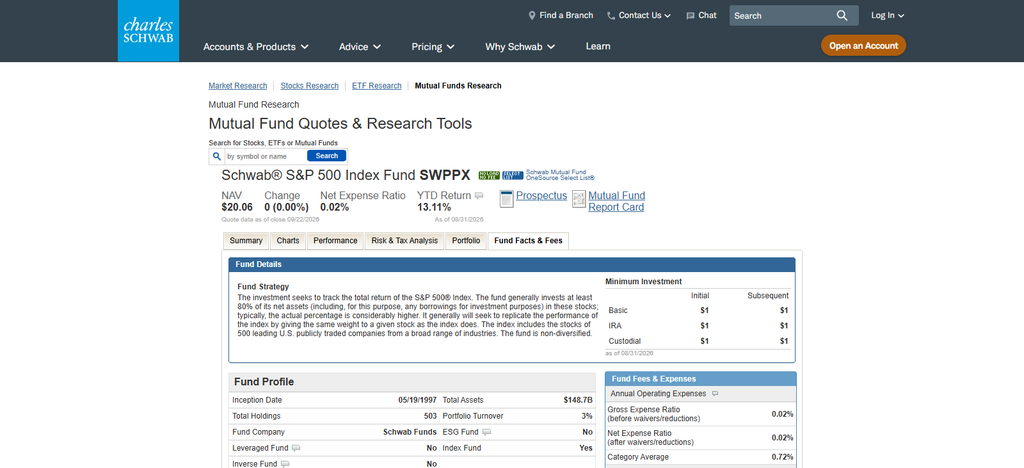Click the Total Holdings value 503
Image resolution: width=1024 pixels, height=468 pixels.
click(x=430, y=416)
